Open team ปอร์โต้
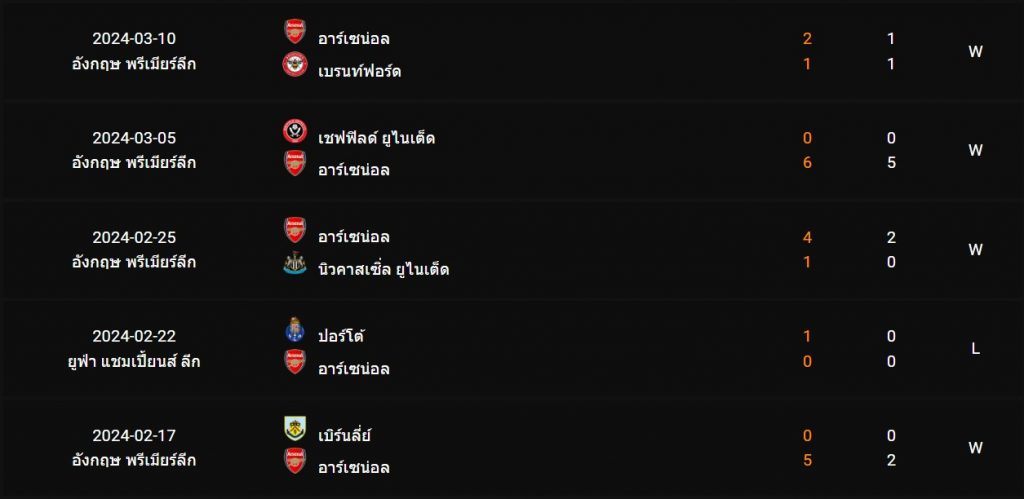The width and height of the screenshot is (1024, 499). click(341, 336)
